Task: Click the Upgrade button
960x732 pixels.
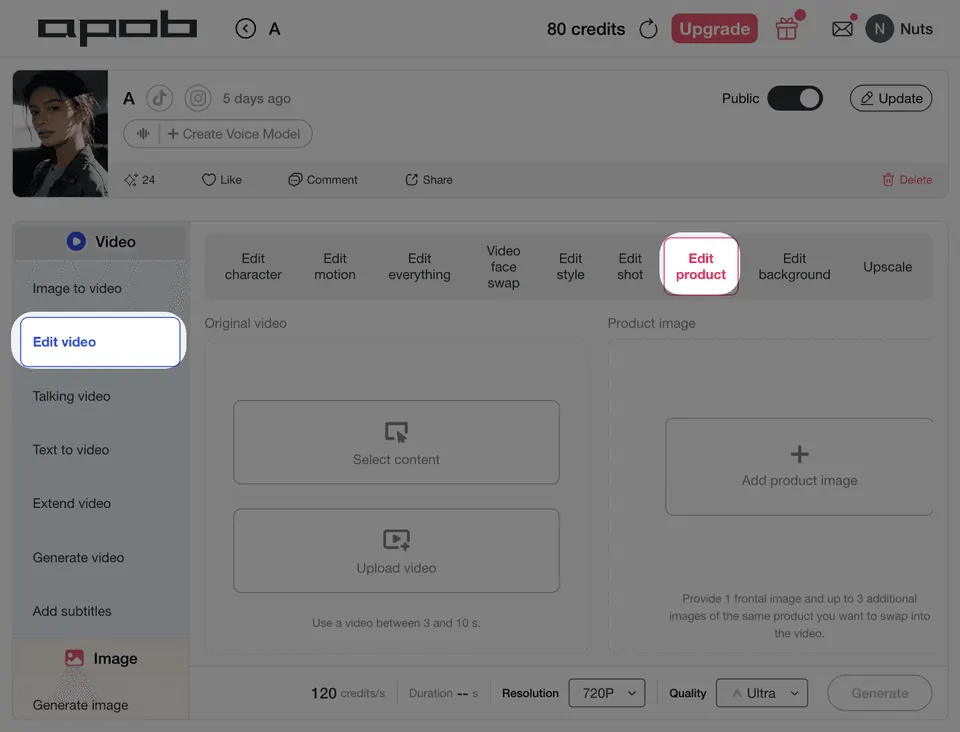Action: pos(714,29)
